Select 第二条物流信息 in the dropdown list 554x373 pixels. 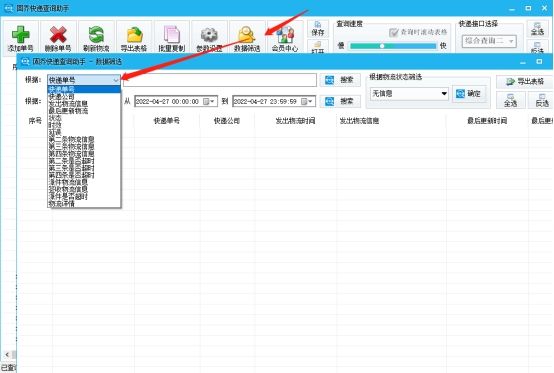[x=84, y=139]
